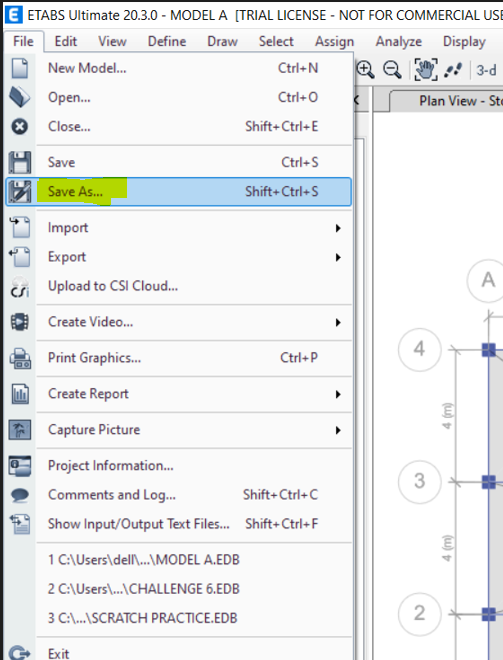Open the Analyze menu
Image resolution: width=503 pixels, height=660 pixels.
tap(399, 41)
